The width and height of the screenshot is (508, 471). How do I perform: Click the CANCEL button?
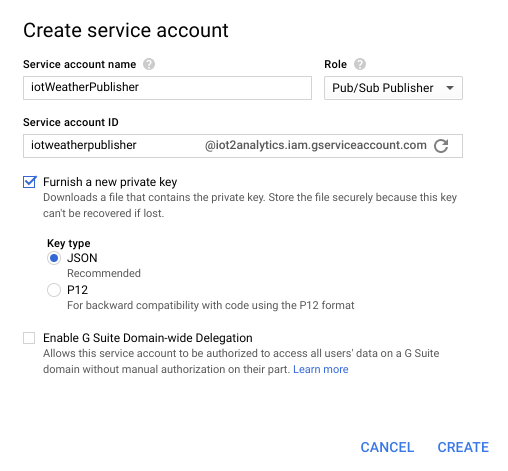[387, 447]
